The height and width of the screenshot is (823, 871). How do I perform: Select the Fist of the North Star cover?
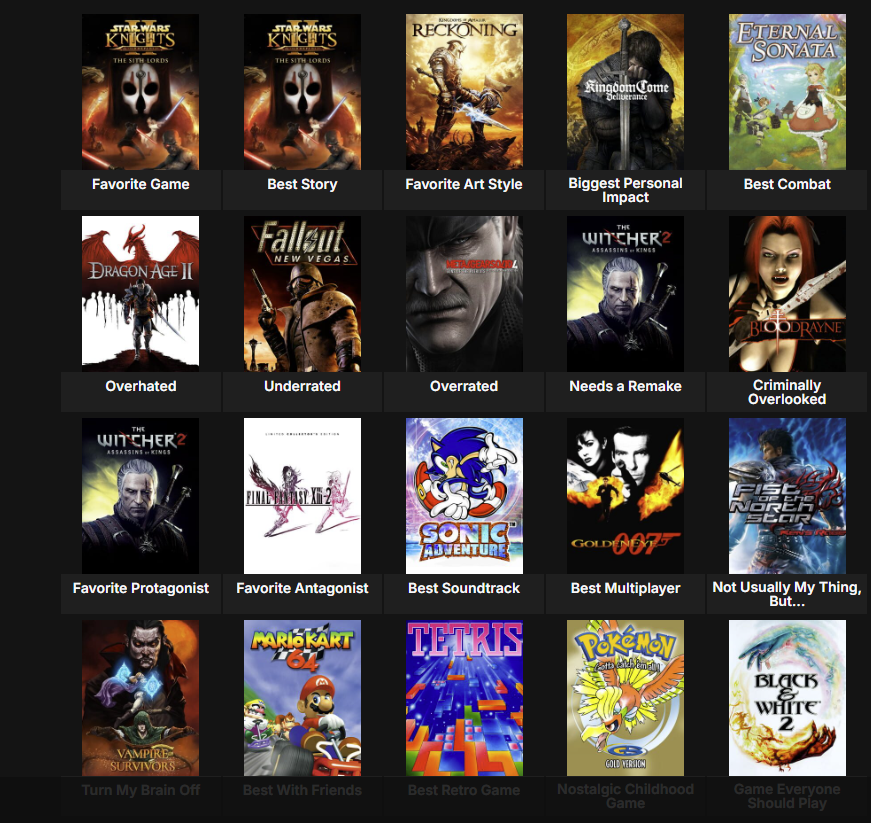click(x=787, y=496)
